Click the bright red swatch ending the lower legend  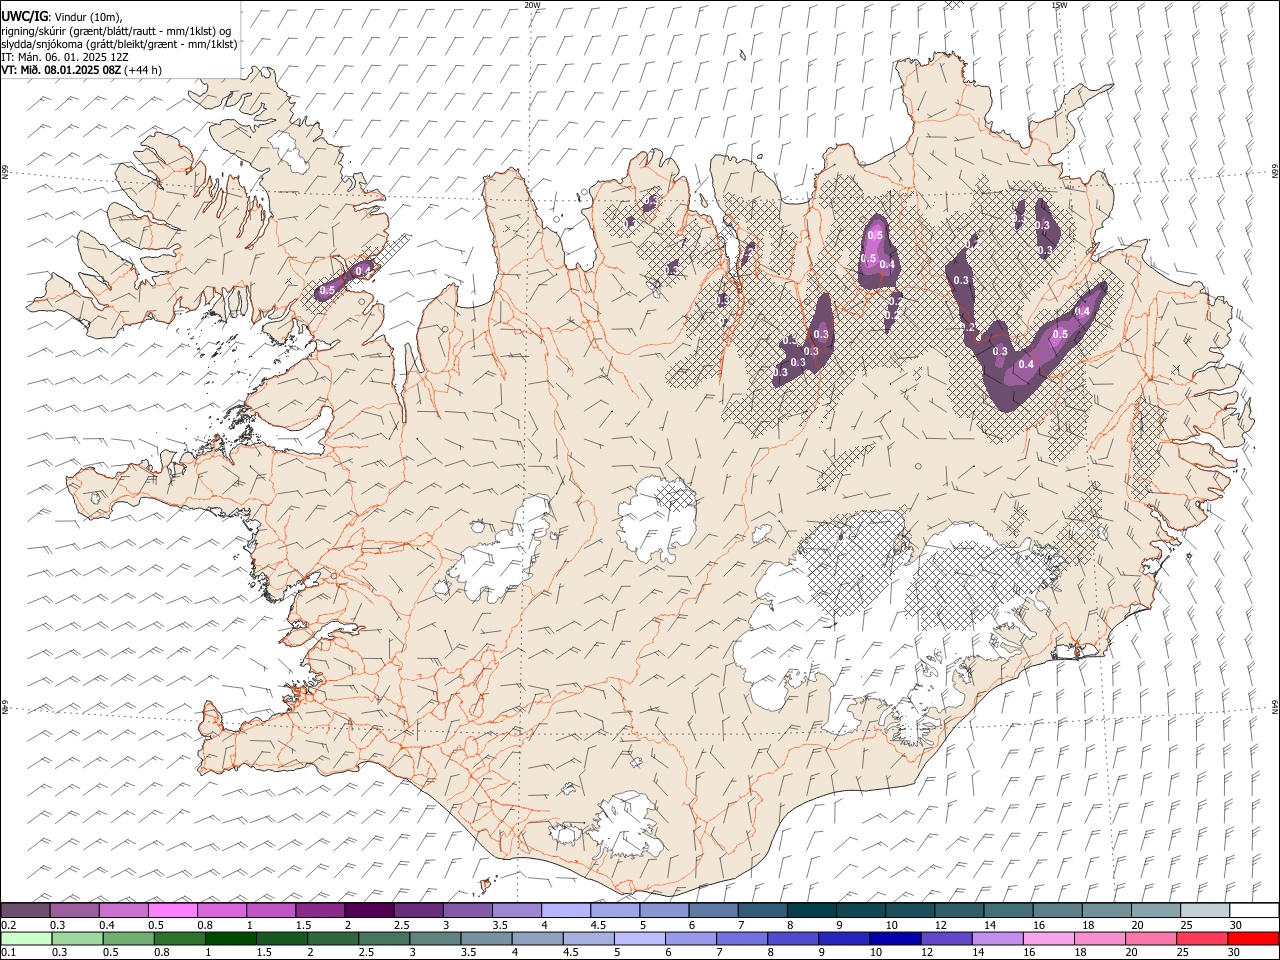pos(1254,939)
